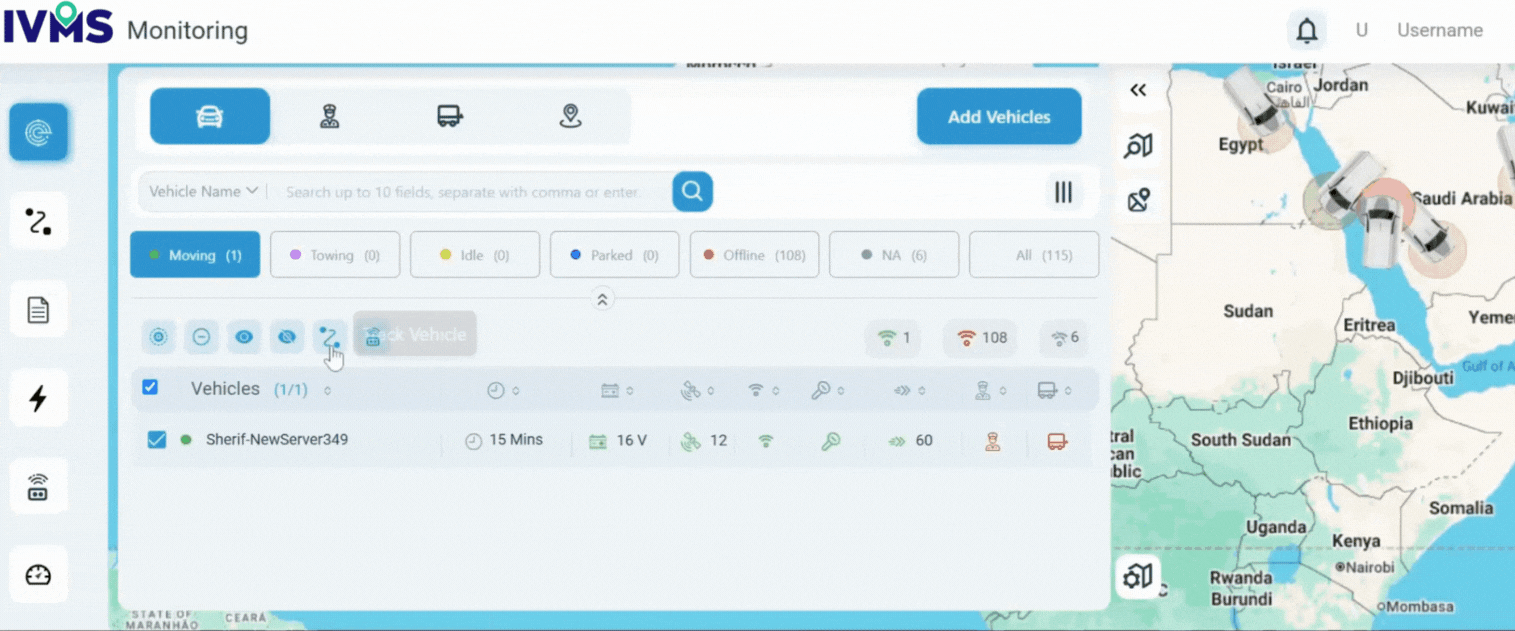Collapse the status filters with double chevron
This screenshot has height=631, width=1515.
pos(602,299)
